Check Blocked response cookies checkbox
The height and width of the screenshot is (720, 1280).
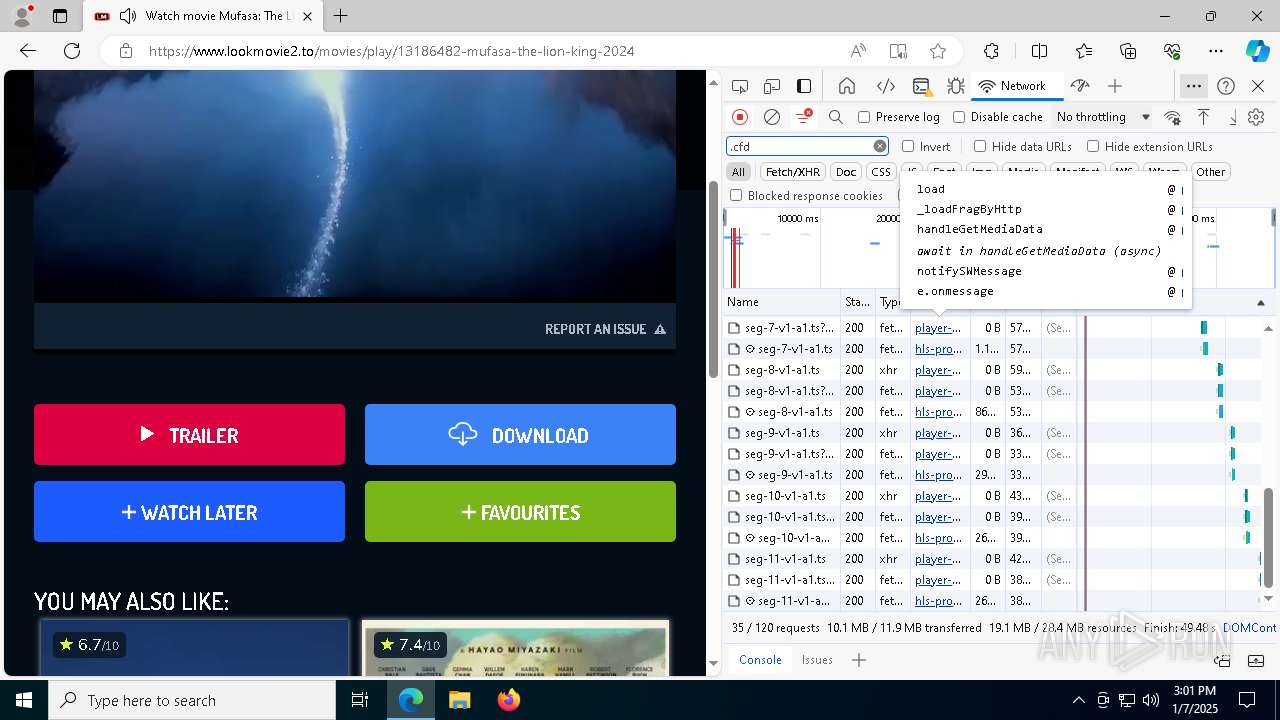[736, 196]
